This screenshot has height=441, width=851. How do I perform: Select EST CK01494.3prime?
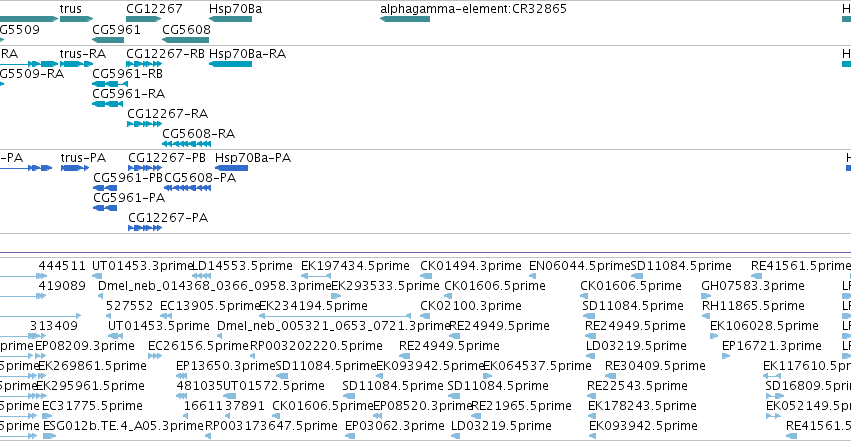pos(471,266)
